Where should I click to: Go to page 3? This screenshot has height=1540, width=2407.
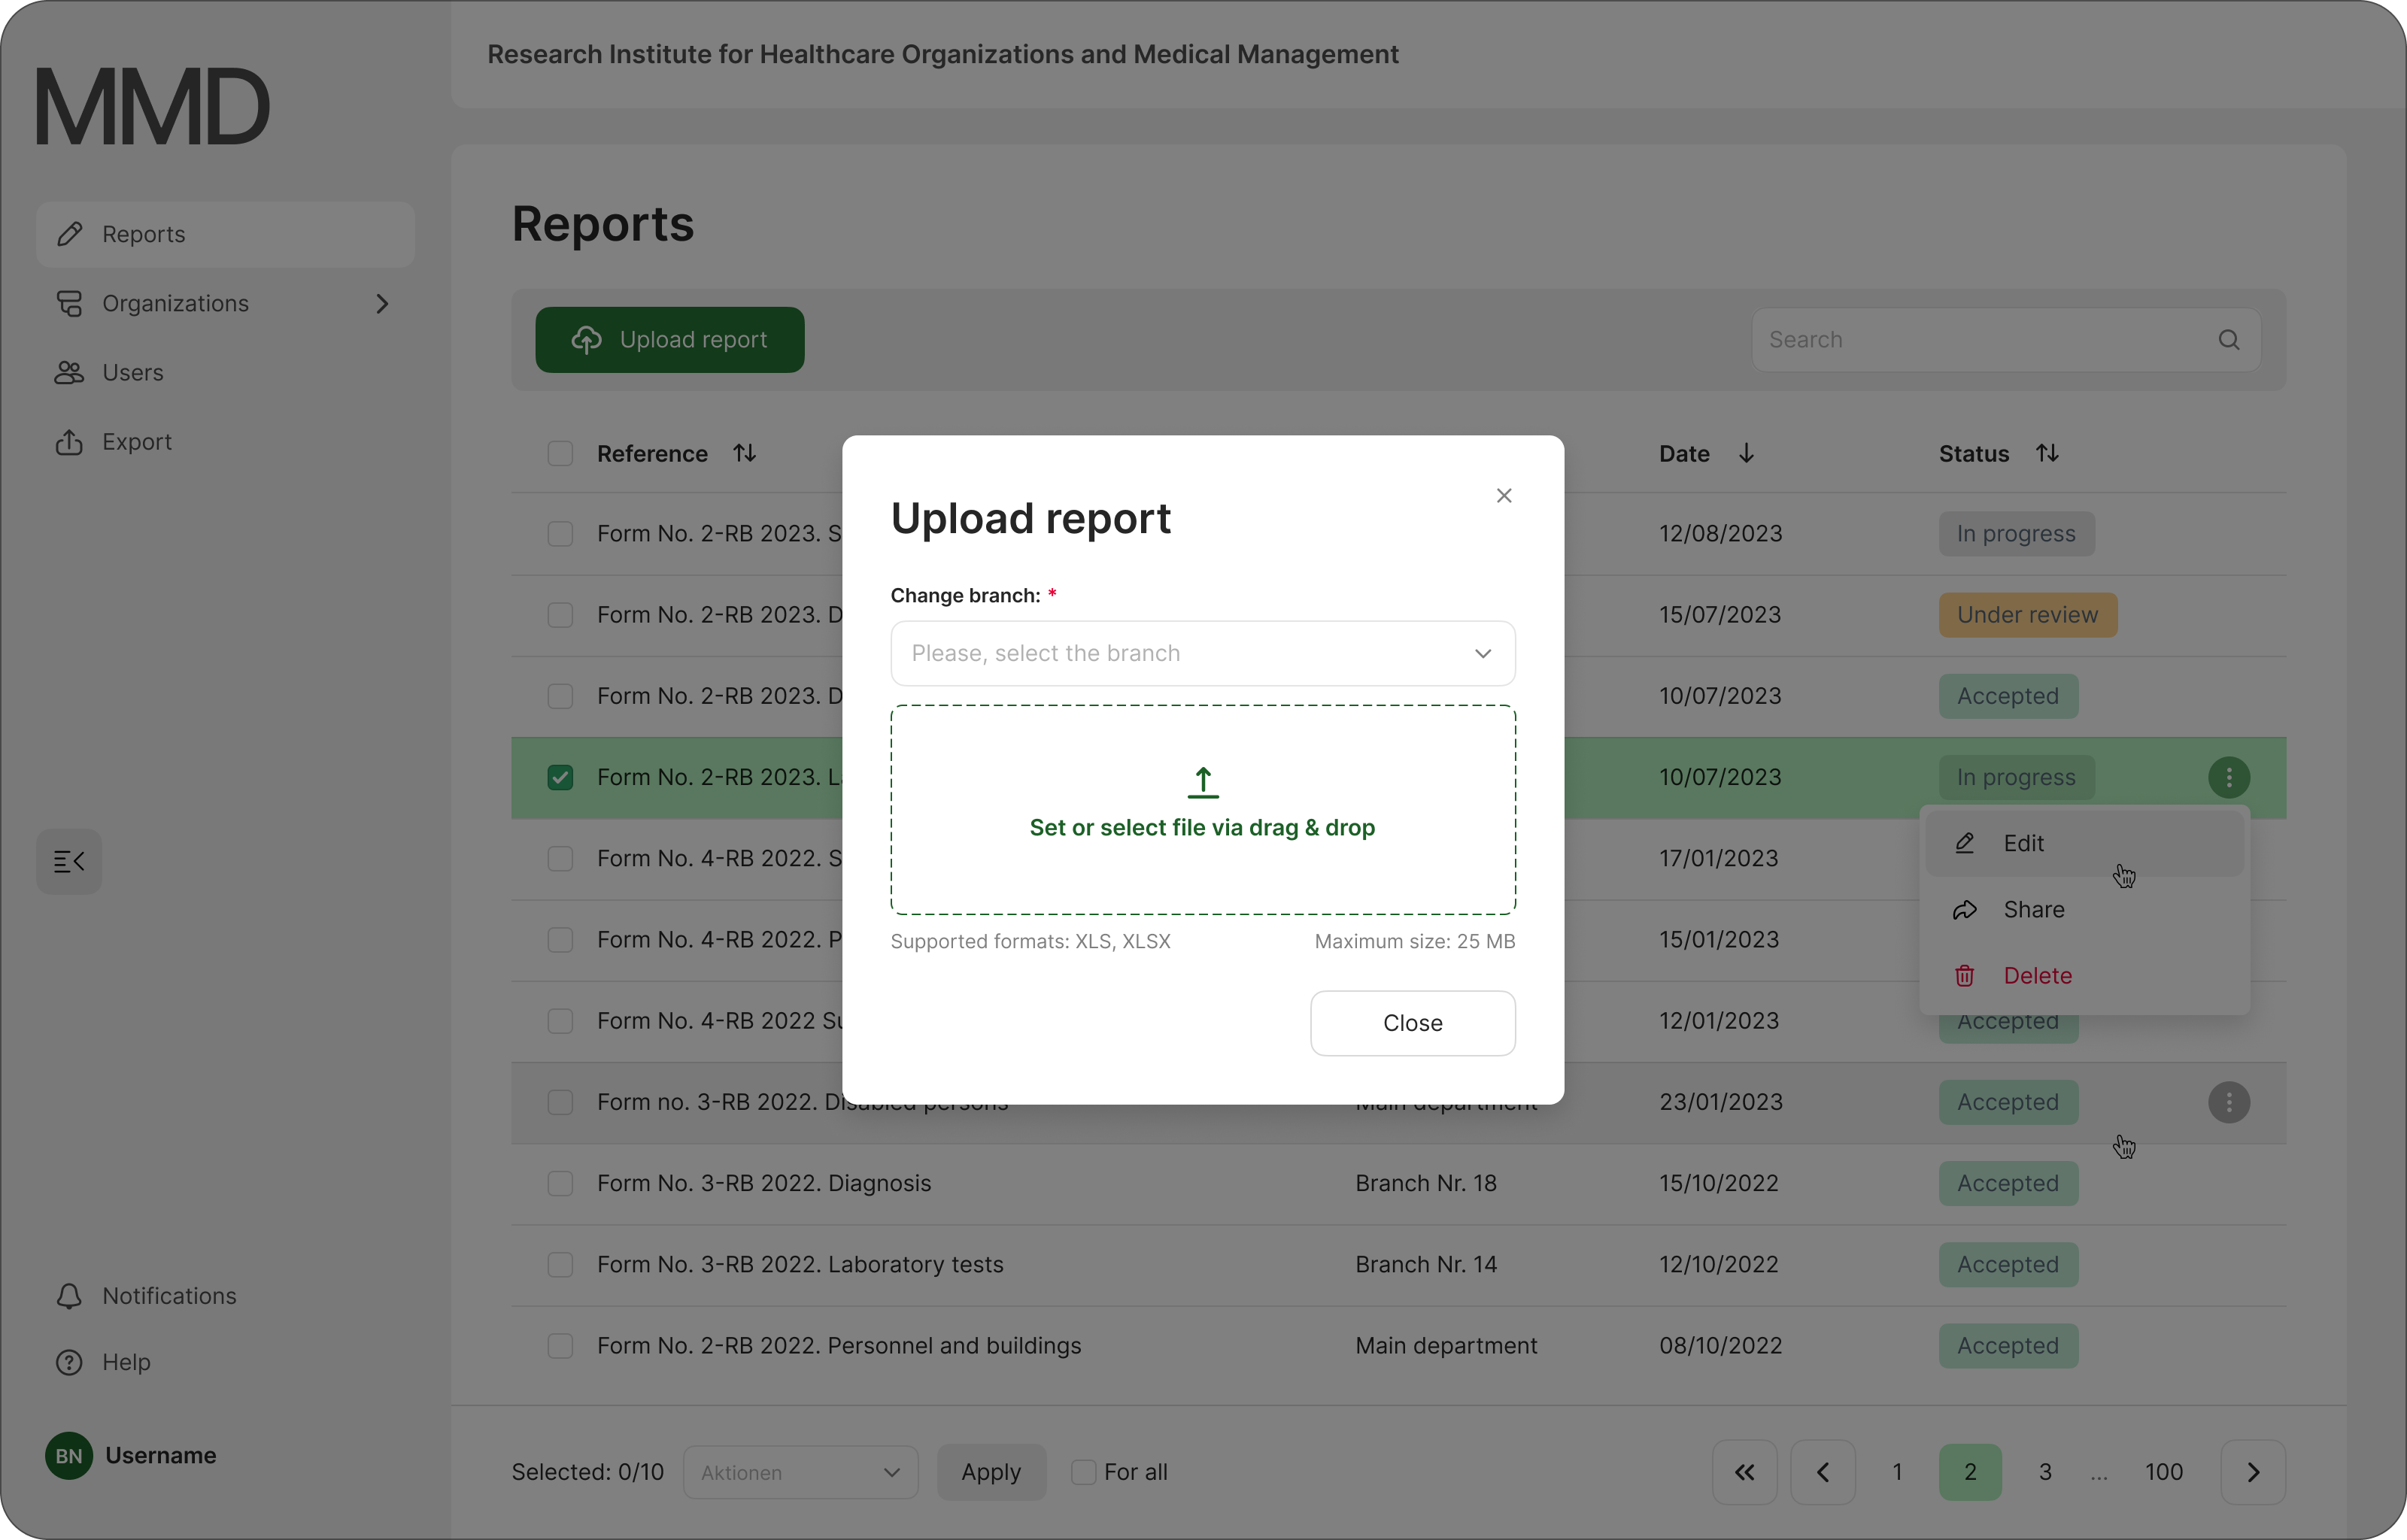(x=2045, y=1472)
